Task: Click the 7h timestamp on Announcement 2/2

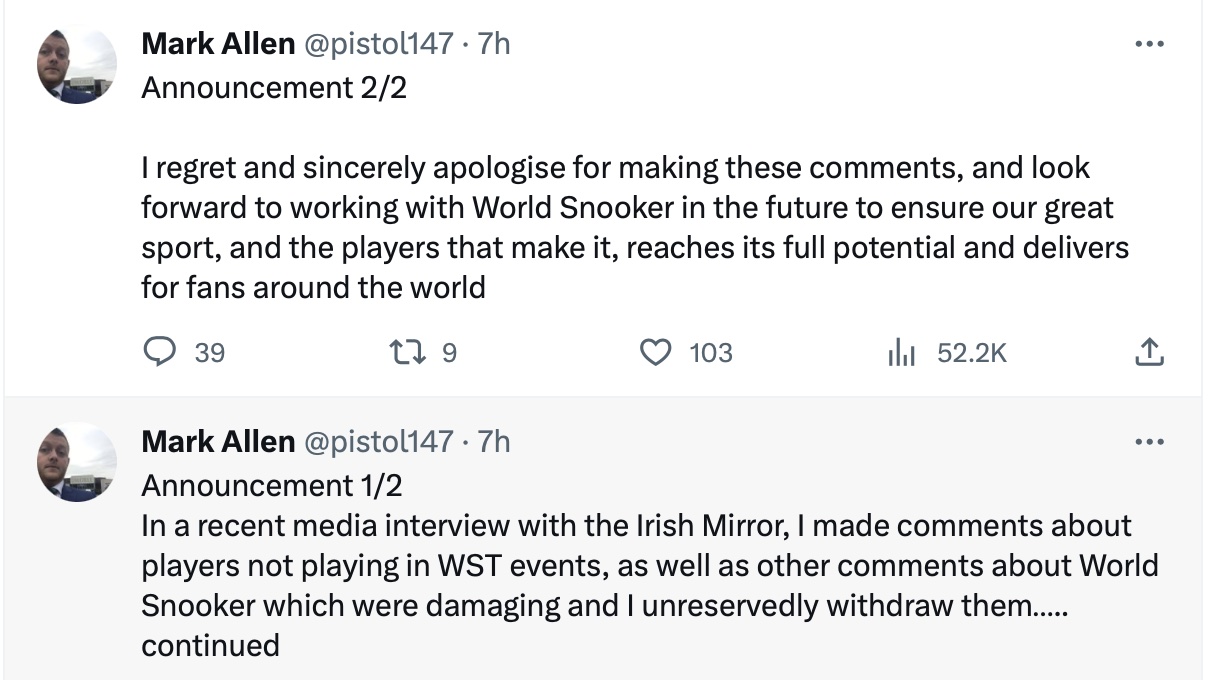Action: (x=494, y=44)
